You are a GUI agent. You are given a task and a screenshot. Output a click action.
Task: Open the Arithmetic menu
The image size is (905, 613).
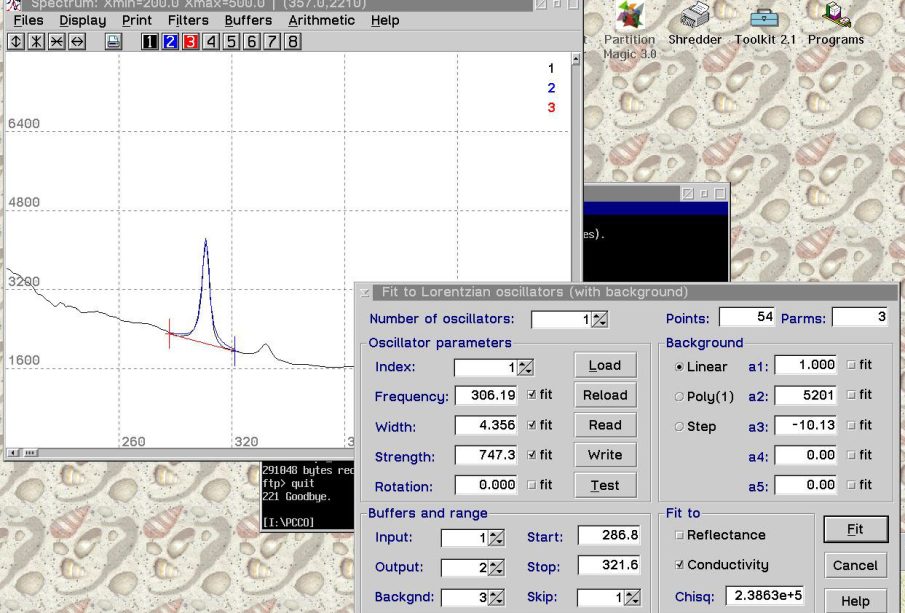(x=321, y=20)
